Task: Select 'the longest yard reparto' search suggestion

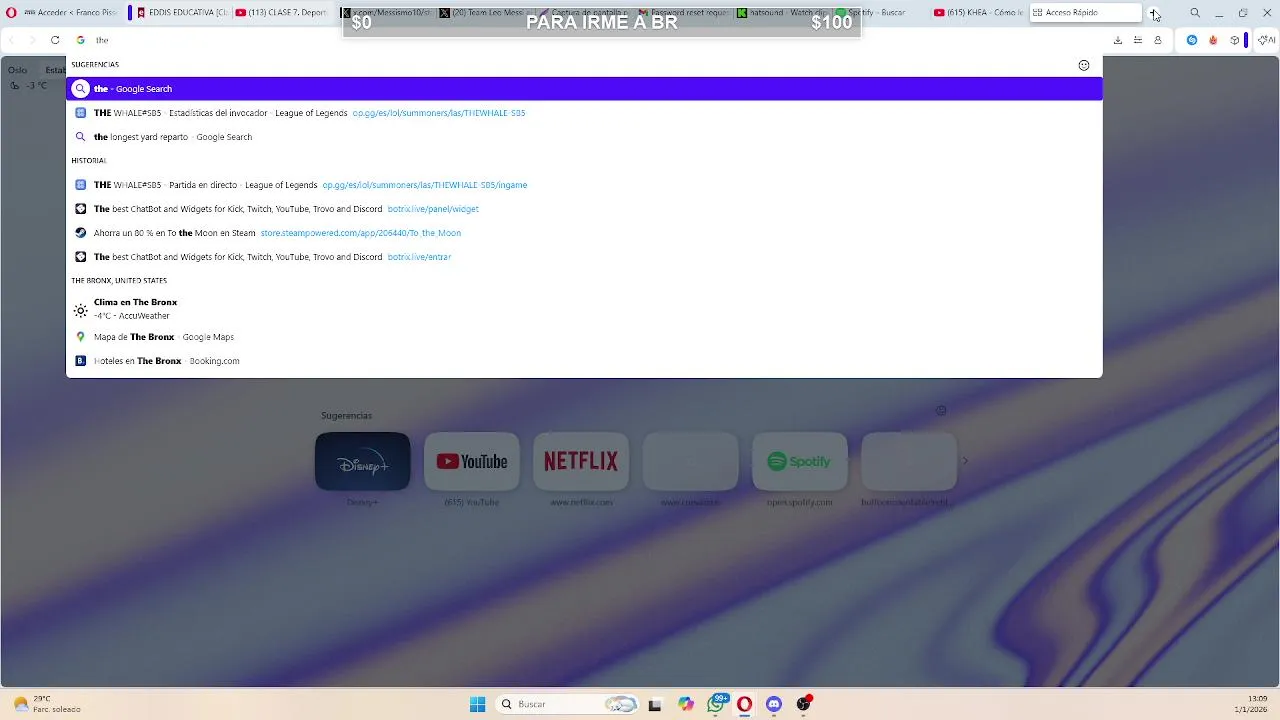Action: pyautogui.click(x=584, y=137)
